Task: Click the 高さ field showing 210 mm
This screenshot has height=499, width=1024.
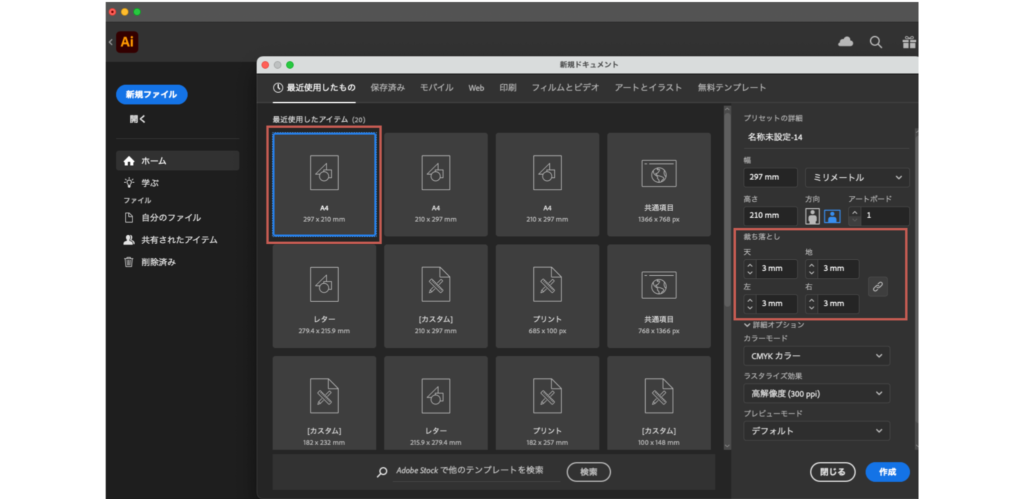Action: pyautogui.click(x=771, y=216)
